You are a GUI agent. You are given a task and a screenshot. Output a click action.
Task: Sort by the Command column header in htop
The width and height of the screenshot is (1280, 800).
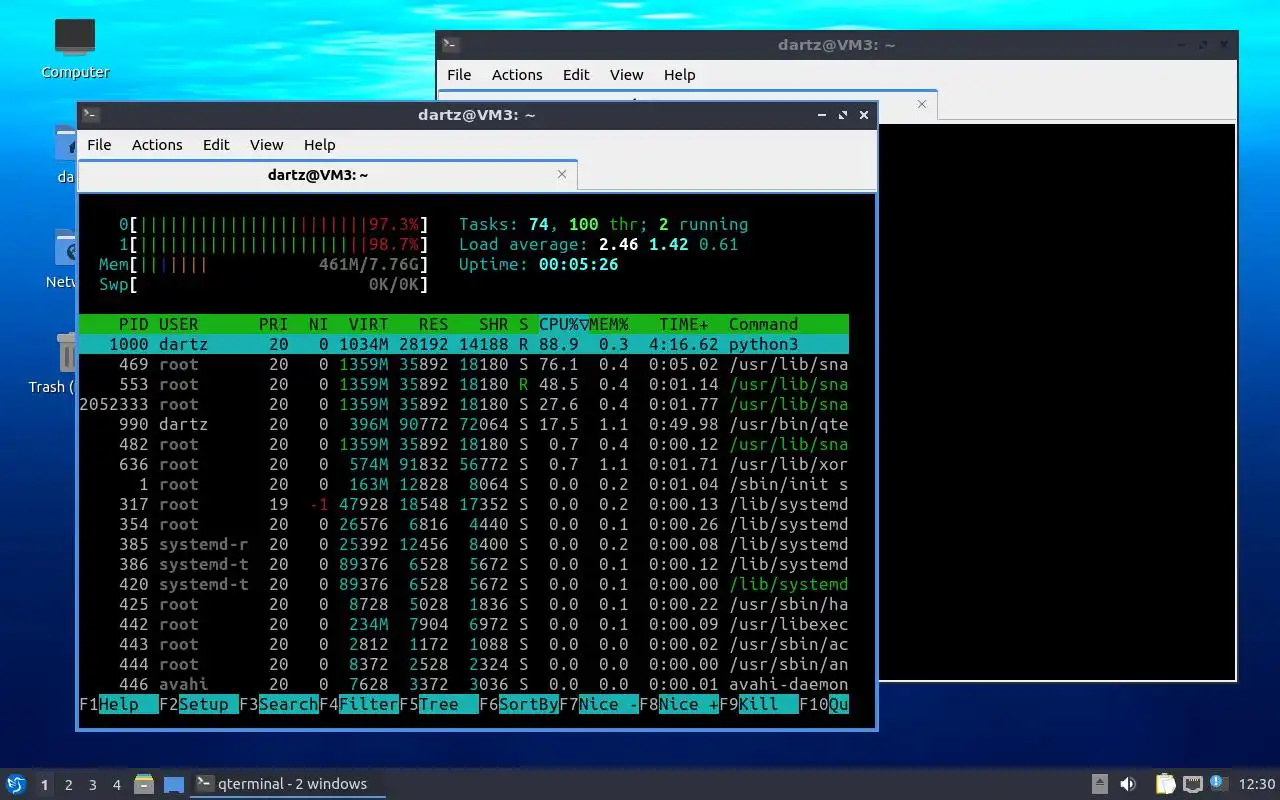pos(764,324)
